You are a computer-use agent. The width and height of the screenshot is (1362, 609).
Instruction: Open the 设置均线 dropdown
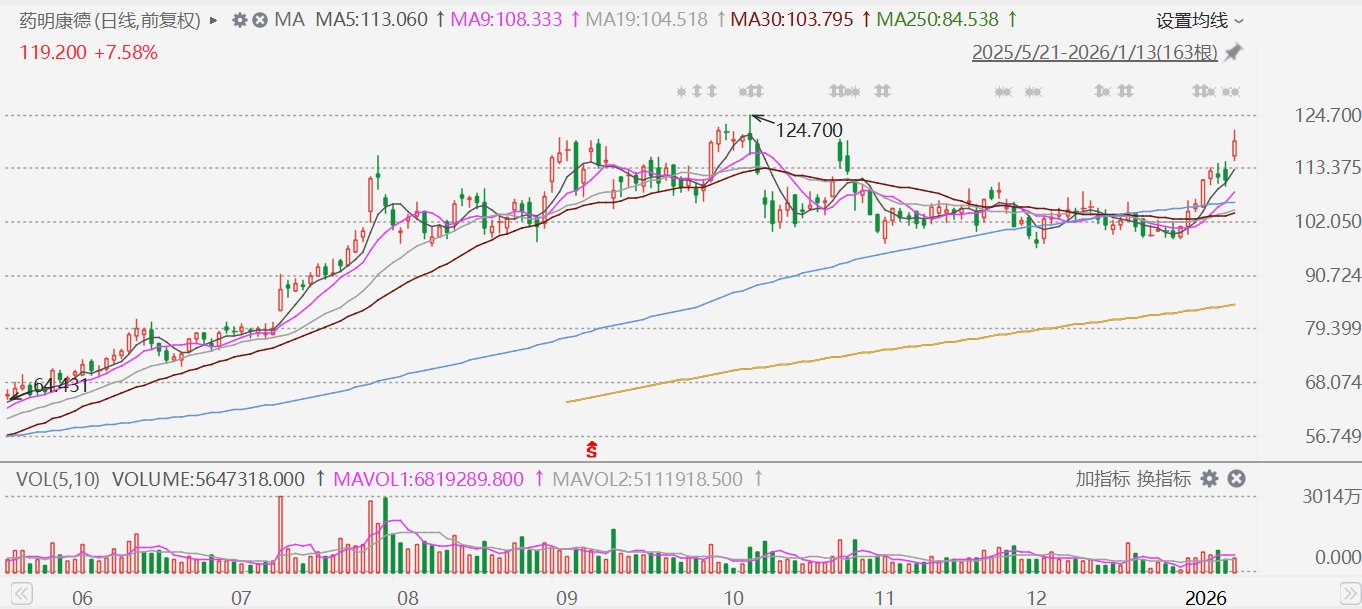[x=1200, y=20]
